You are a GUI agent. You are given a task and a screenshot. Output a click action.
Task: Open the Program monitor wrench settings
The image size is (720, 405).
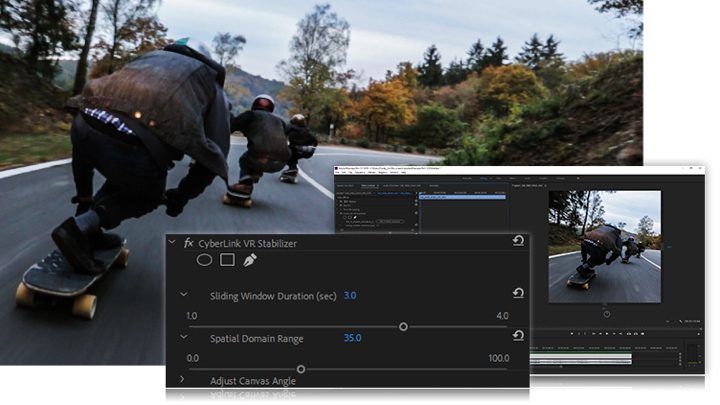click(681, 321)
